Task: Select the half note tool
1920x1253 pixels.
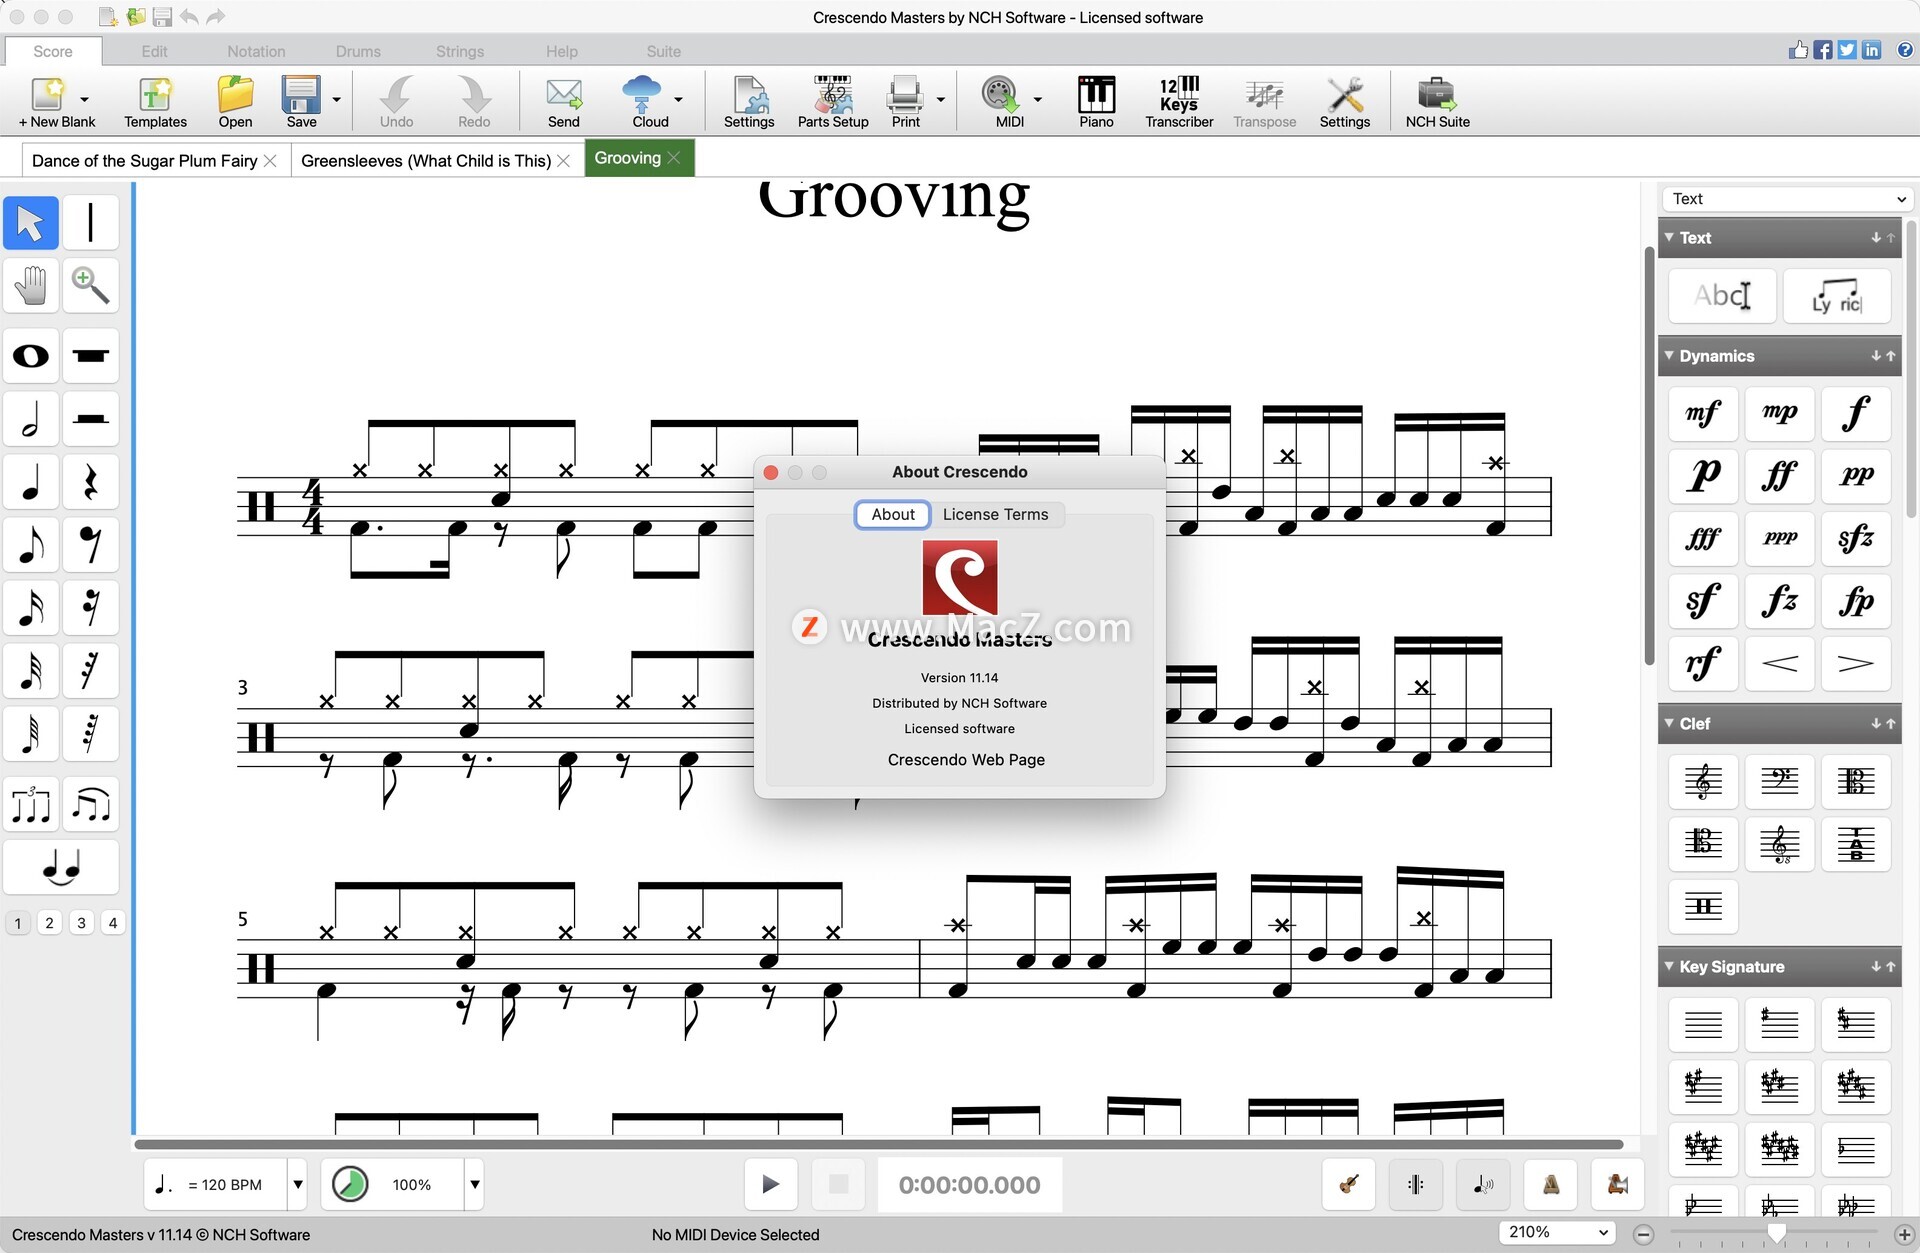Action: (31, 419)
